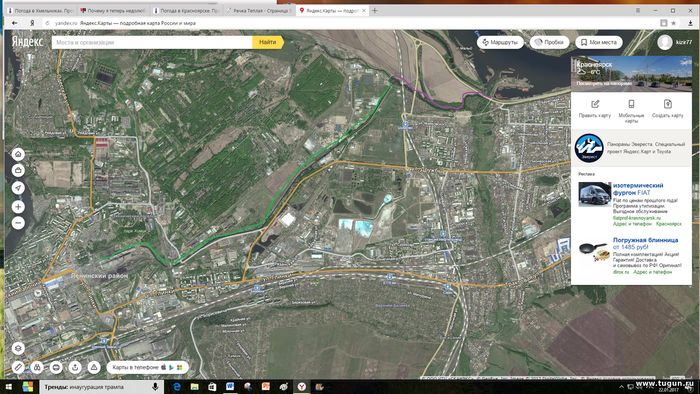The width and height of the screenshot is (700, 394).
Task: Click the road events triangle icon
Action: 94,367
